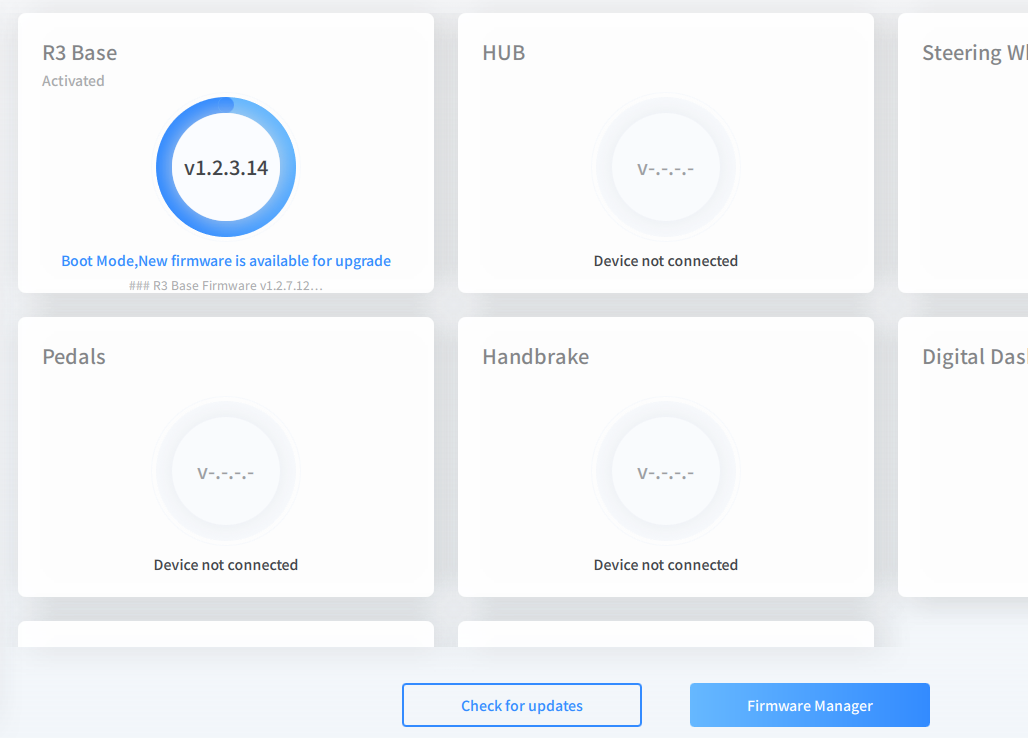Select the R3 Base card title
This screenshot has width=1028, height=738.
(x=79, y=53)
